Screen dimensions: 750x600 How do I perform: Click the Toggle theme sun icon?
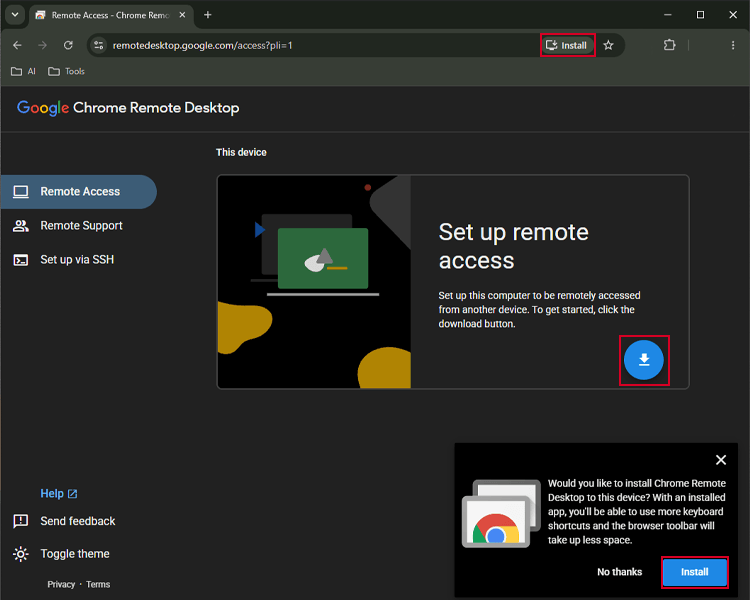coord(21,554)
